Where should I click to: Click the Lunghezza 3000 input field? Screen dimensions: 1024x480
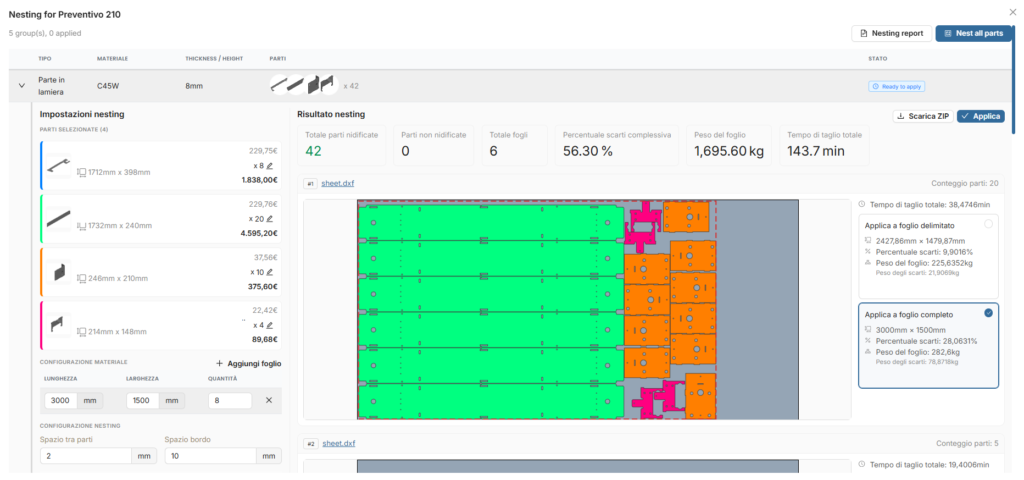coord(61,400)
